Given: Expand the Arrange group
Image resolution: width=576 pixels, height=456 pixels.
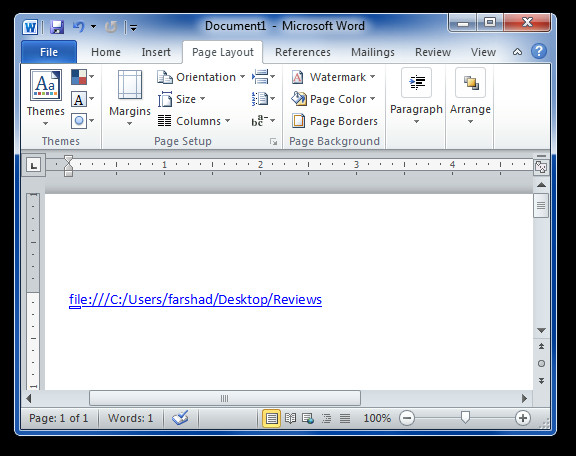Looking at the screenshot, I should point(470,96).
